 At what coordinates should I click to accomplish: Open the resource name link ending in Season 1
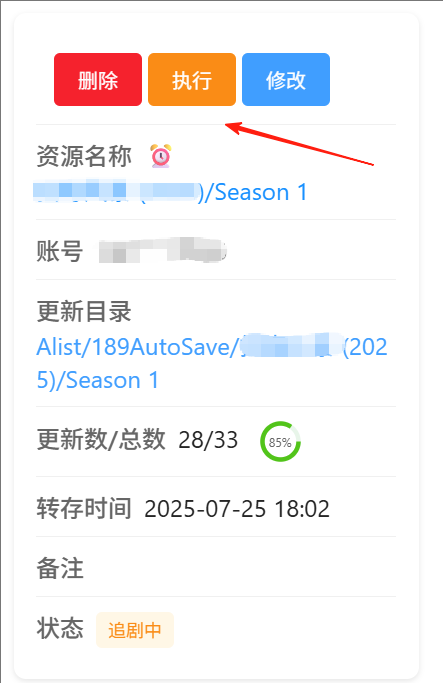171,192
